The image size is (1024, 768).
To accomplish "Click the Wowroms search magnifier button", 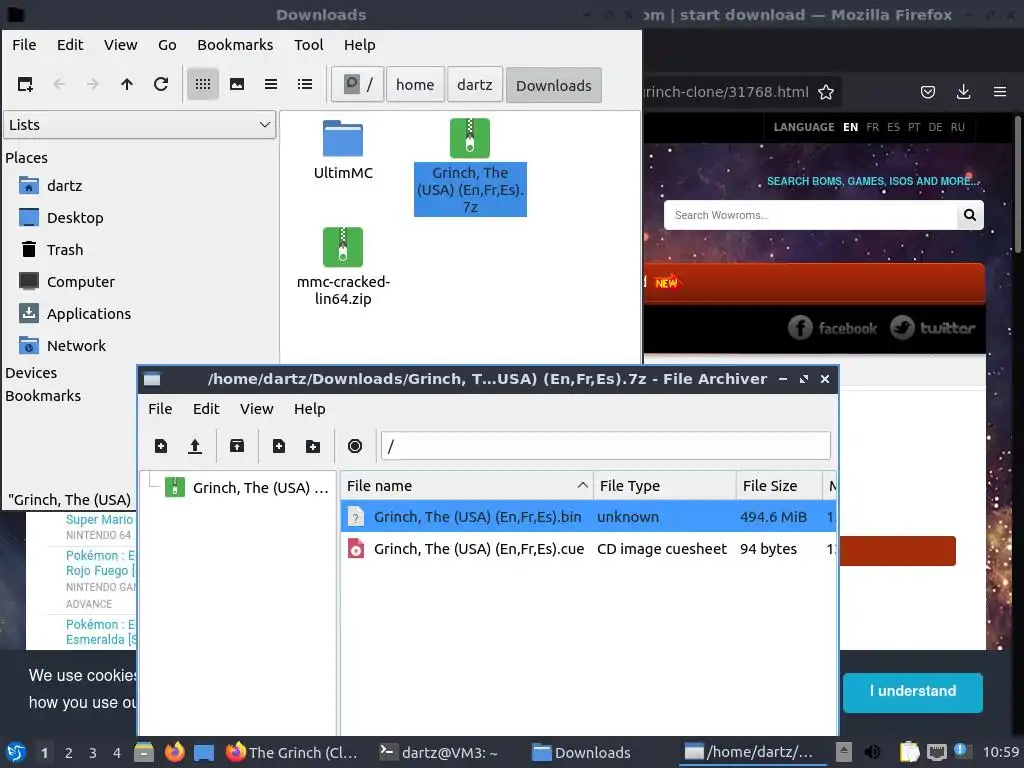I will click(970, 215).
